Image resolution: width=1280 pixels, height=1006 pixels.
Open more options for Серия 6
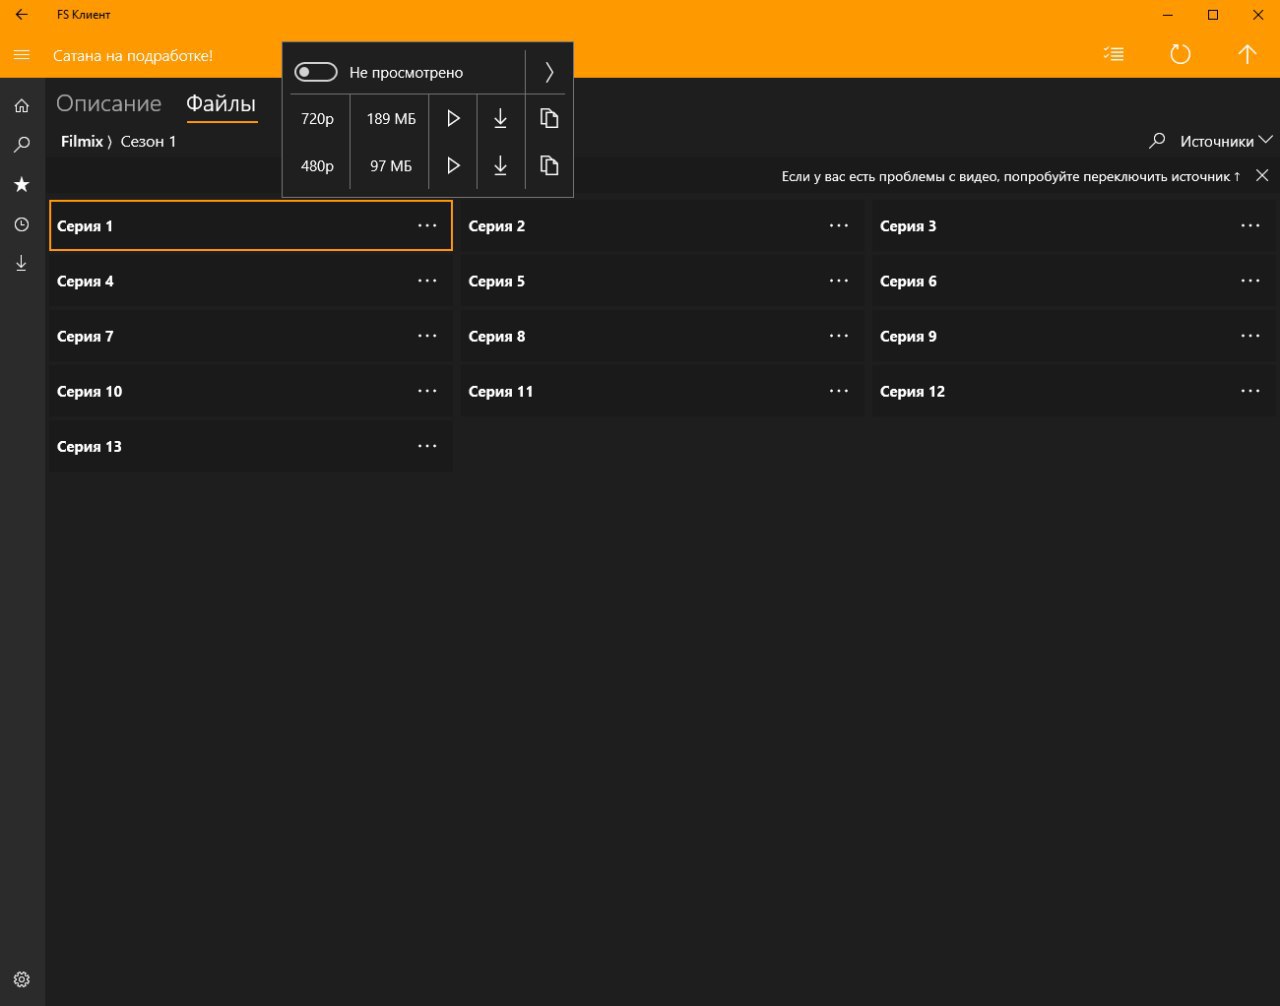[1250, 280]
